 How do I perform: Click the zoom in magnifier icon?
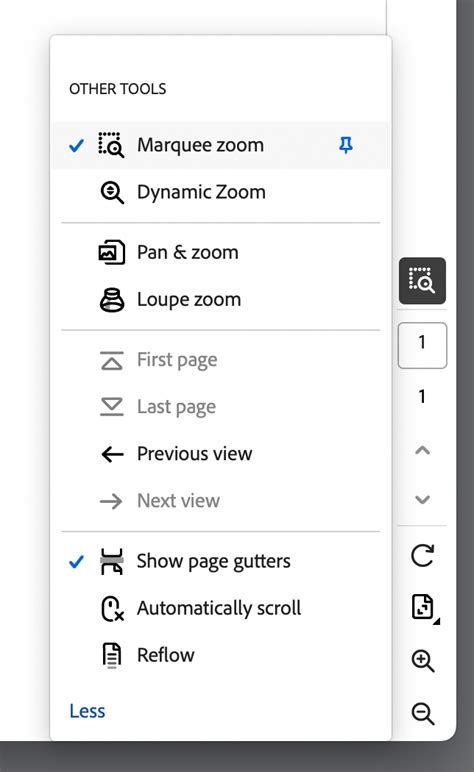(x=423, y=661)
